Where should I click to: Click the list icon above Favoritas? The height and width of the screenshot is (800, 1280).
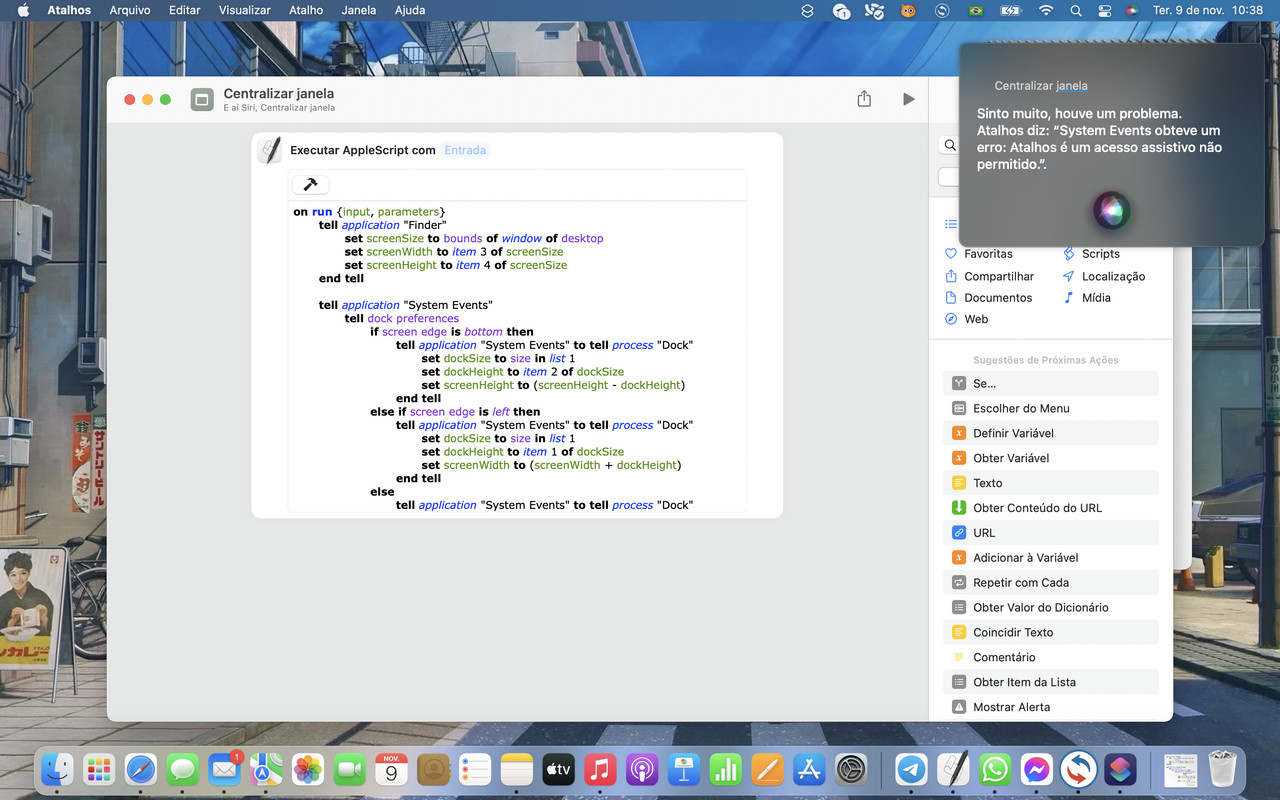[951, 224]
